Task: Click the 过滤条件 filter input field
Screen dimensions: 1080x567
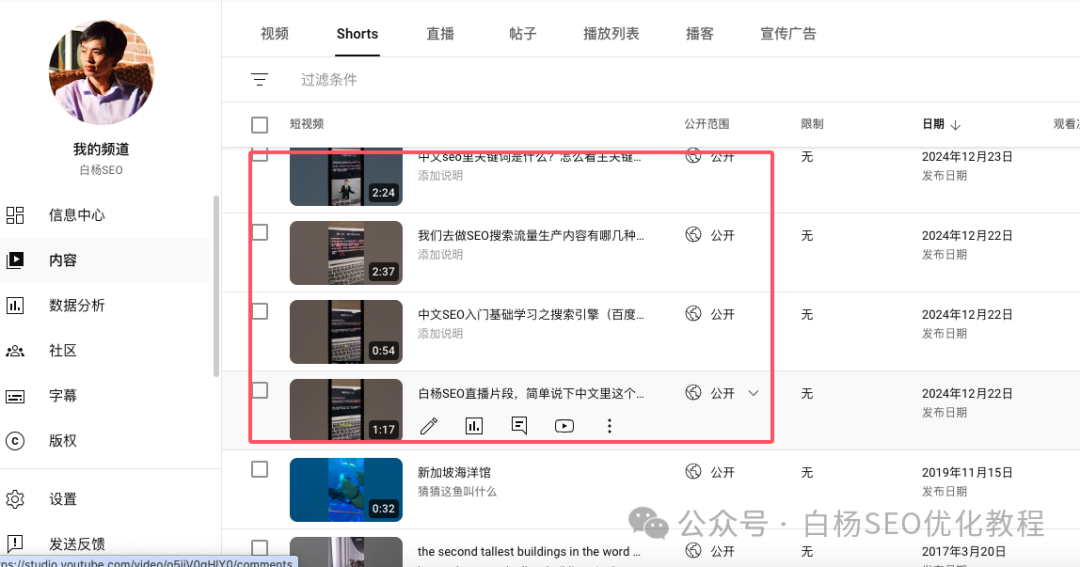Action: click(x=329, y=80)
